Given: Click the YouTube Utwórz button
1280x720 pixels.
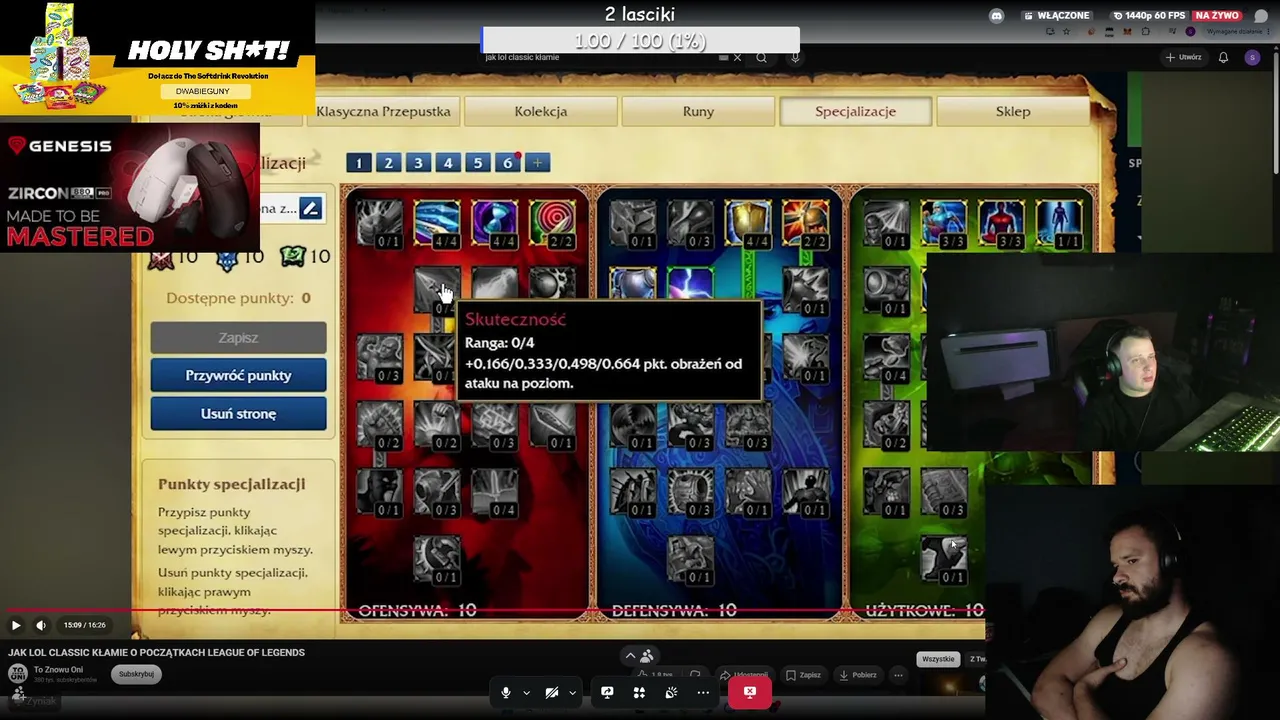Looking at the screenshot, I should click(x=1183, y=57).
